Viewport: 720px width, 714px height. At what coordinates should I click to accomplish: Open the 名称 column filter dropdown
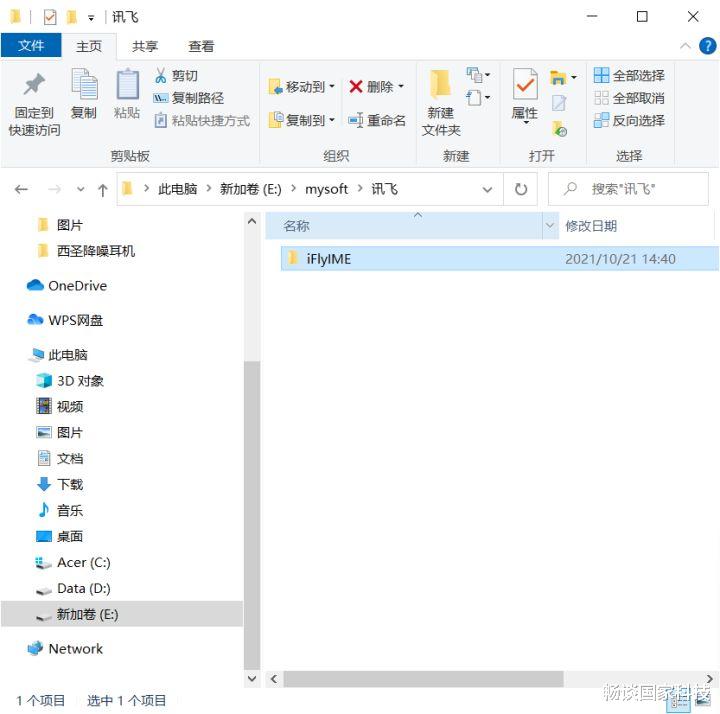point(550,225)
